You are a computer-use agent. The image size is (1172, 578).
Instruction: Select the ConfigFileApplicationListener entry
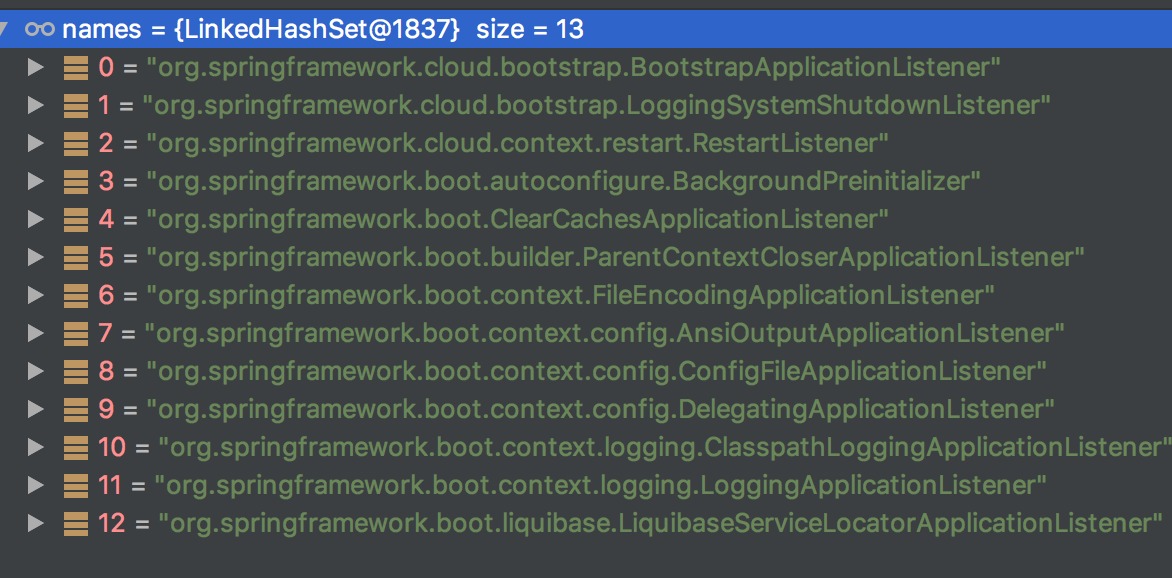pyautogui.click(x=596, y=371)
